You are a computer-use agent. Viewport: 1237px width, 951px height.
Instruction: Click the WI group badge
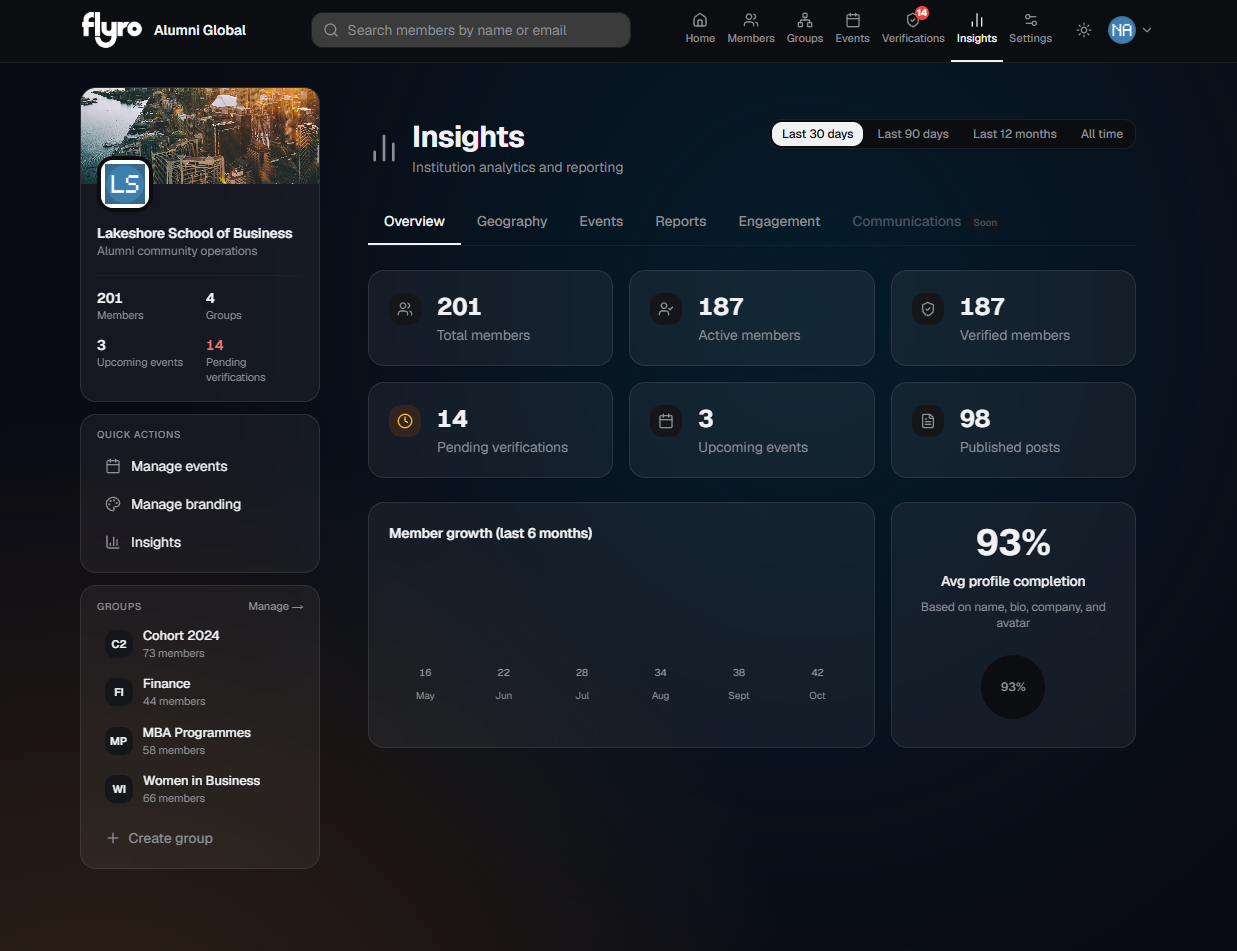(x=119, y=789)
